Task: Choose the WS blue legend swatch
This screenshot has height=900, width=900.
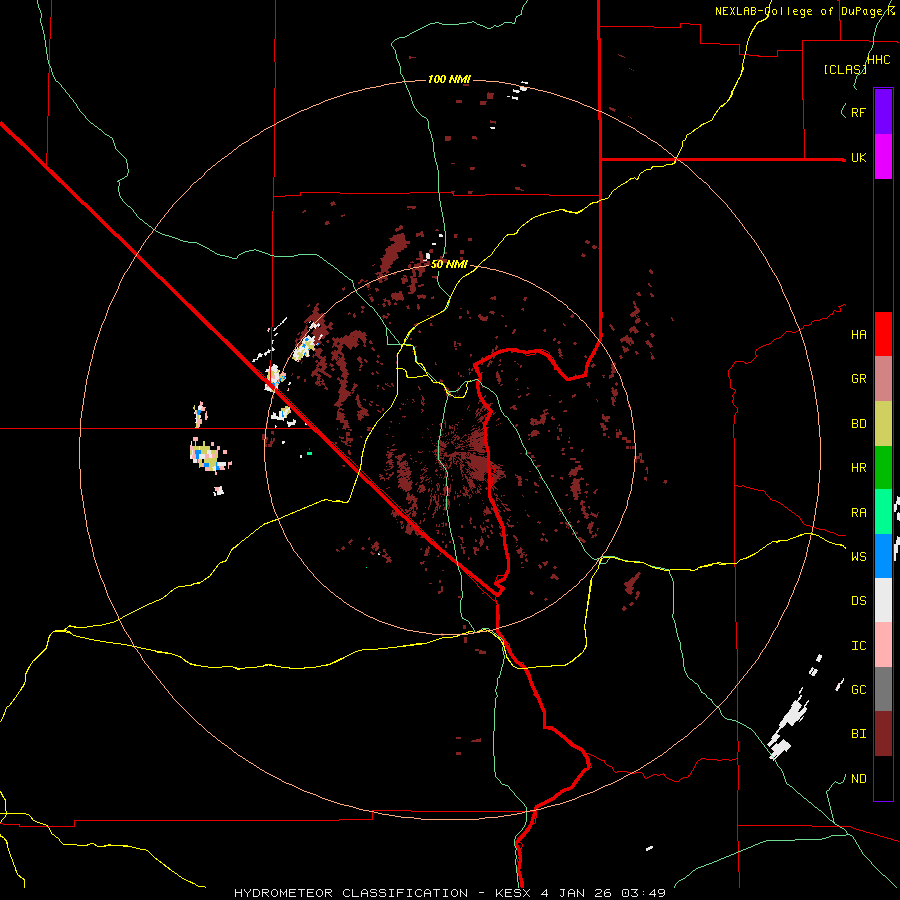Action: click(883, 556)
